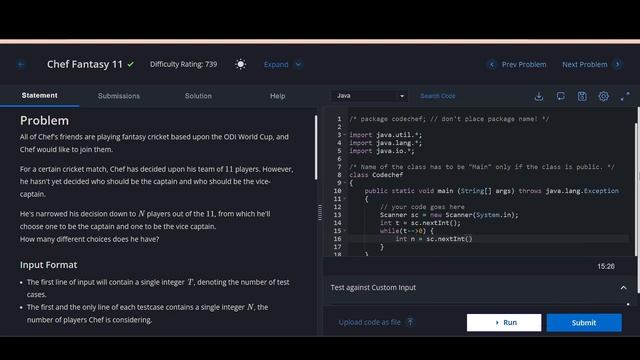
Task: Submit the solution
Action: click(x=584, y=322)
